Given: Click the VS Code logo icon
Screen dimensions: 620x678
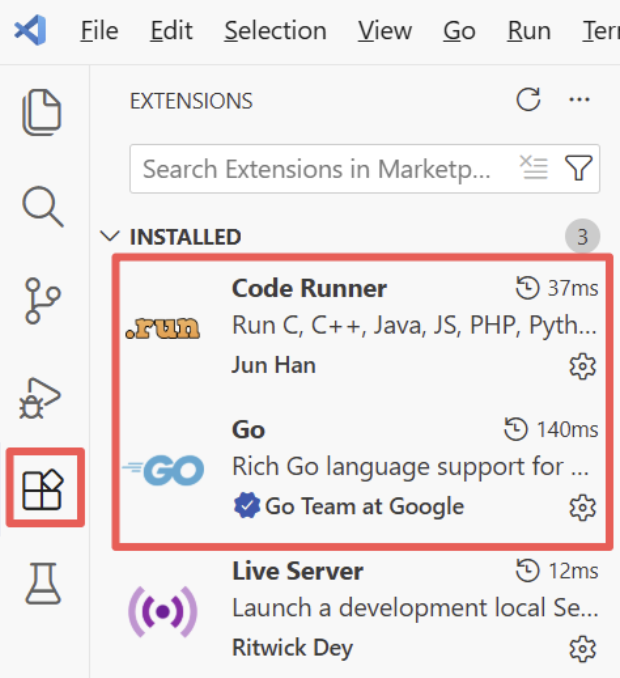Looking at the screenshot, I should pyautogui.click(x=30, y=30).
